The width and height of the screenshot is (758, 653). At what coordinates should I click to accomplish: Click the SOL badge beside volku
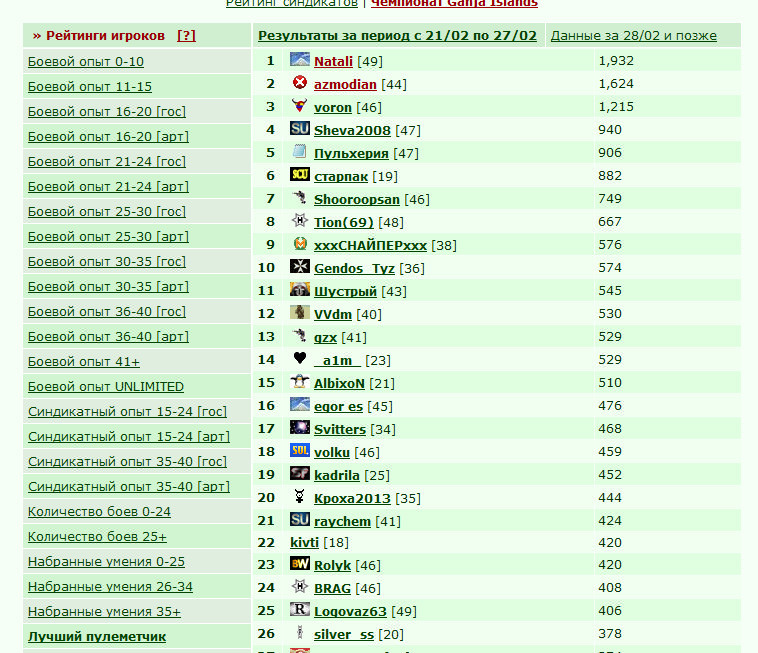[300, 450]
